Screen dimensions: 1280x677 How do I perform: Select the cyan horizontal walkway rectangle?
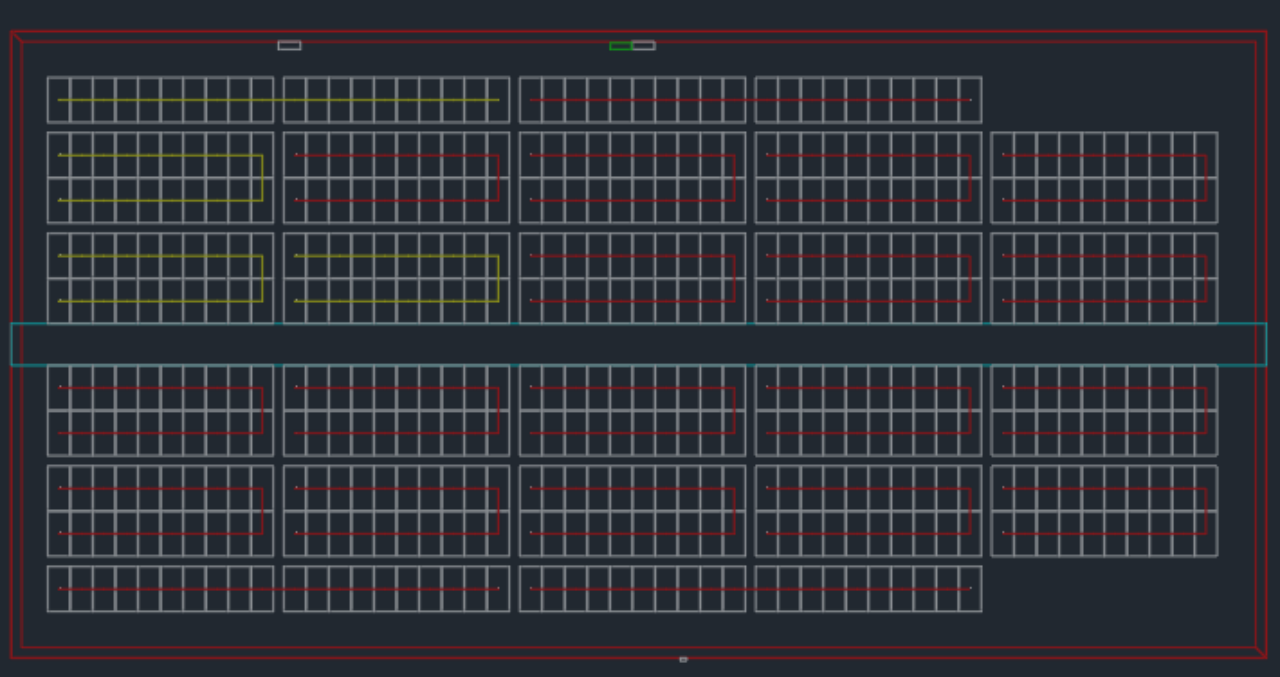tap(640, 324)
